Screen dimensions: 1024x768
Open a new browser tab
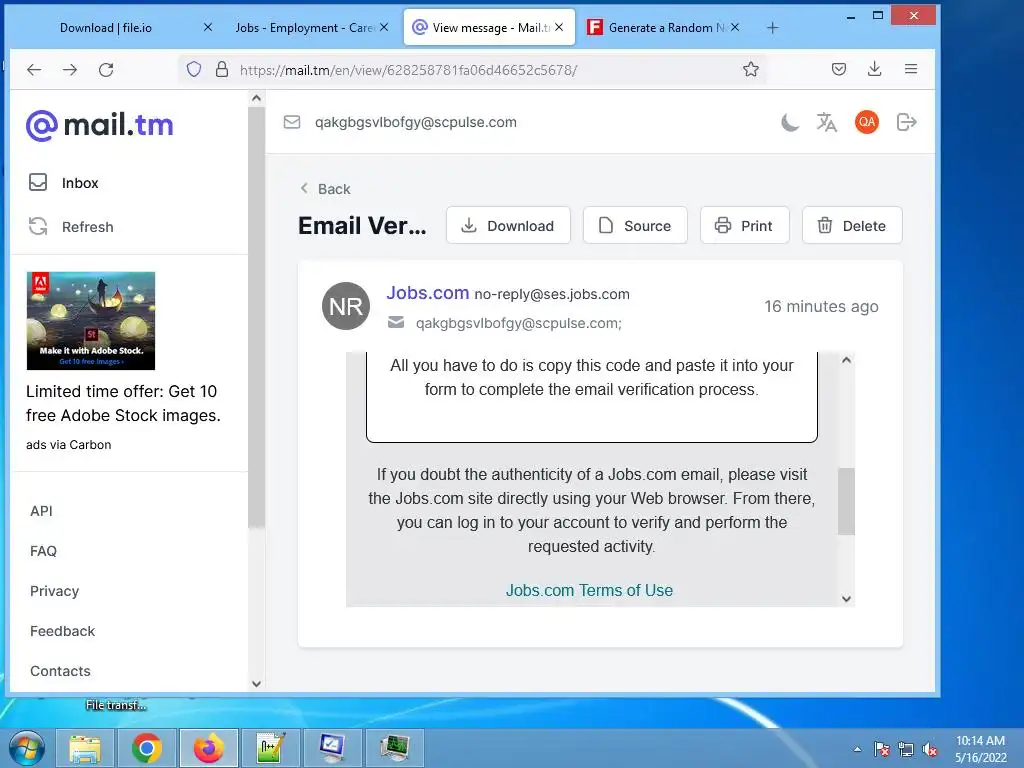(x=773, y=27)
